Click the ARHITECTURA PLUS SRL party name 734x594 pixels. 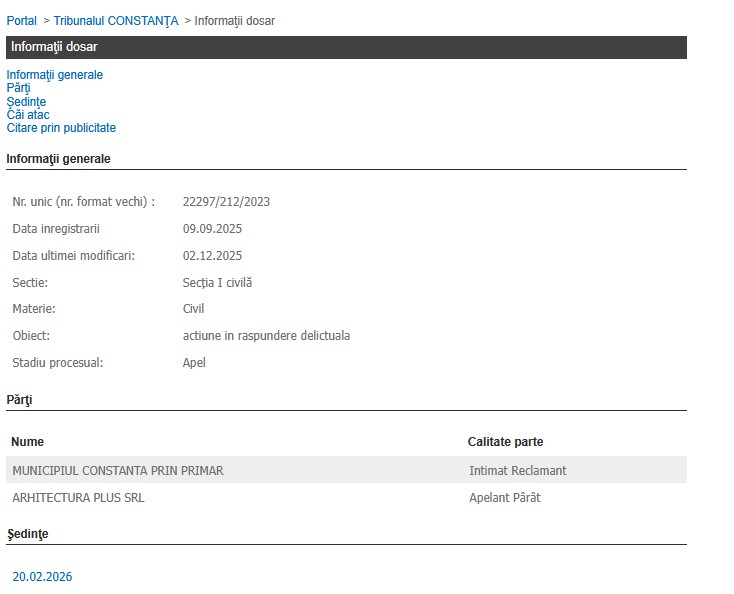(78, 498)
